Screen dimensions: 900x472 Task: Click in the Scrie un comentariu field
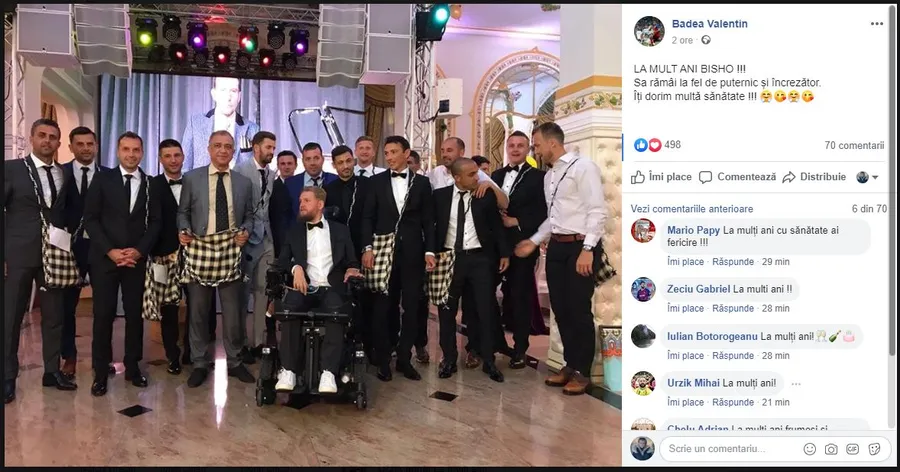click(732, 448)
